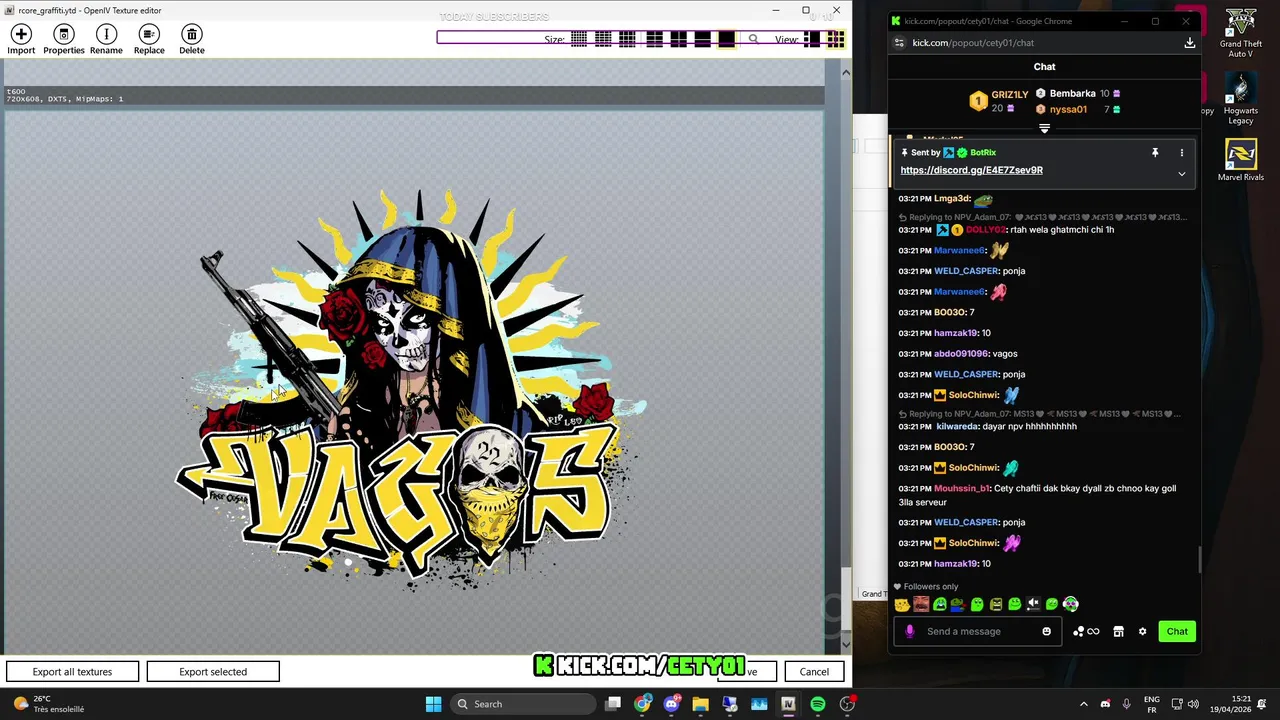Click username DOLLY02 in chat
Screen dimensions: 1280x720
coord(986,230)
